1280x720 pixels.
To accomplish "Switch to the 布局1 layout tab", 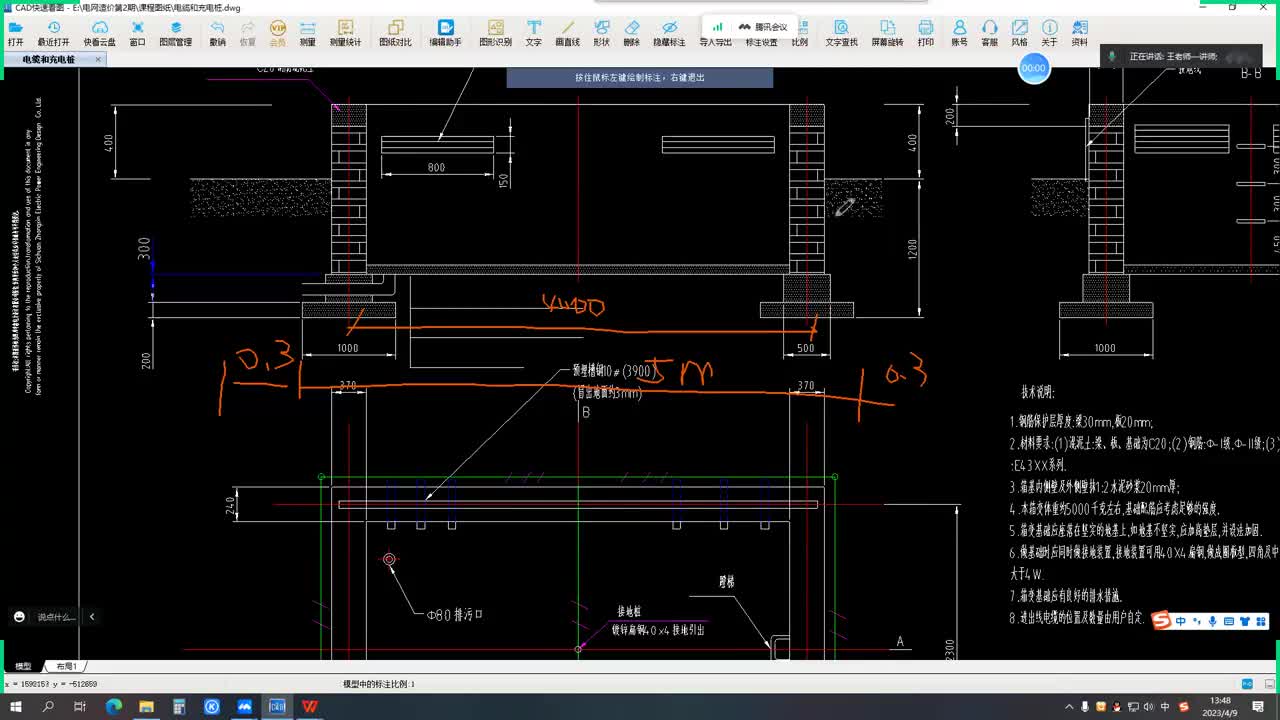I will point(67,666).
